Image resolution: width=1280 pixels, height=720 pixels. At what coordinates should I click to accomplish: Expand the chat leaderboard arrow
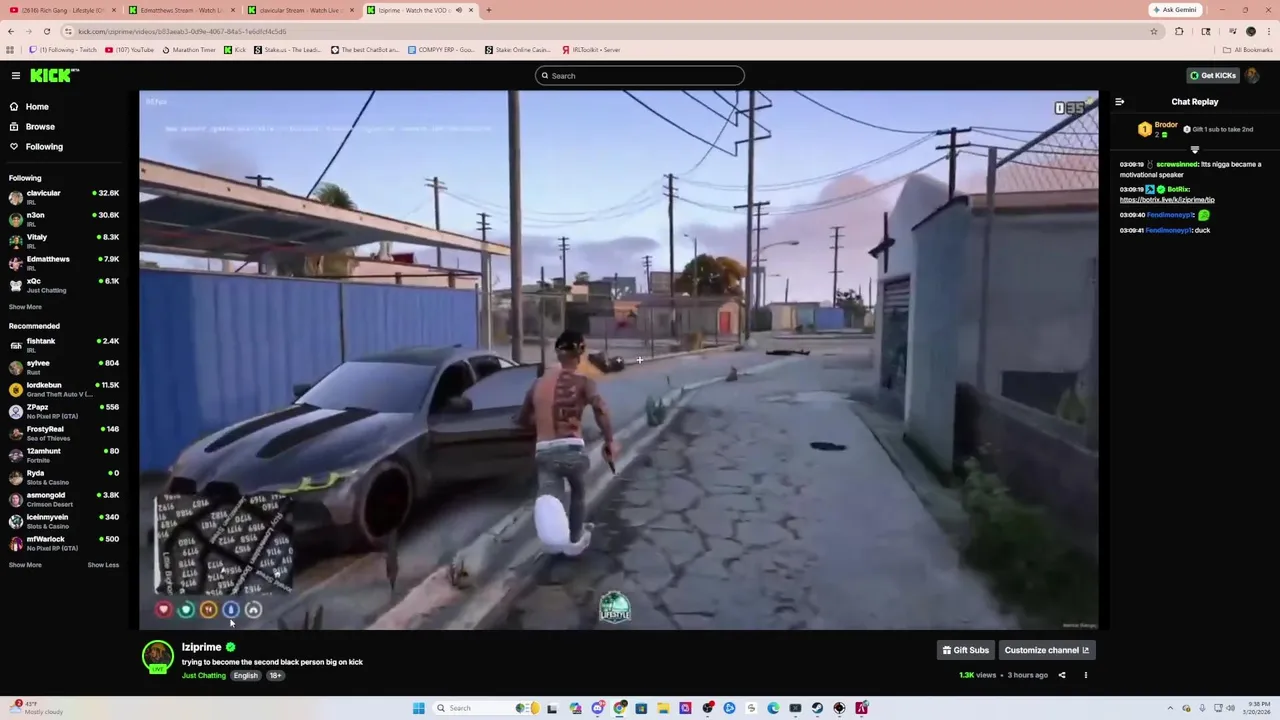(x=1194, y=149)
